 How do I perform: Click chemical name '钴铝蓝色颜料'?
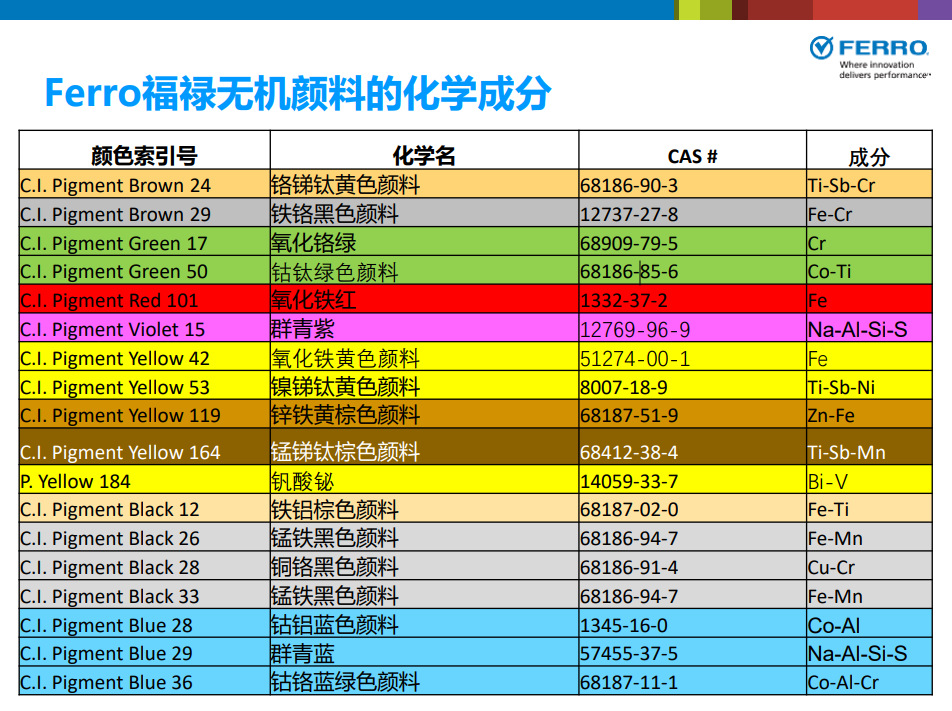pyautogui.click(x=335, y=625)
